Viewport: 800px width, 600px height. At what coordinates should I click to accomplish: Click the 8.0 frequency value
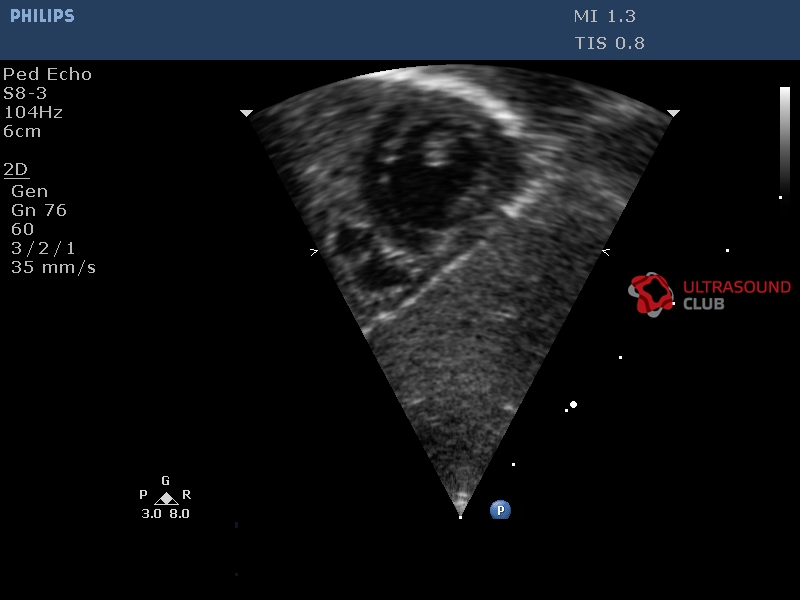pyautogui.click(x=180, y=514)
